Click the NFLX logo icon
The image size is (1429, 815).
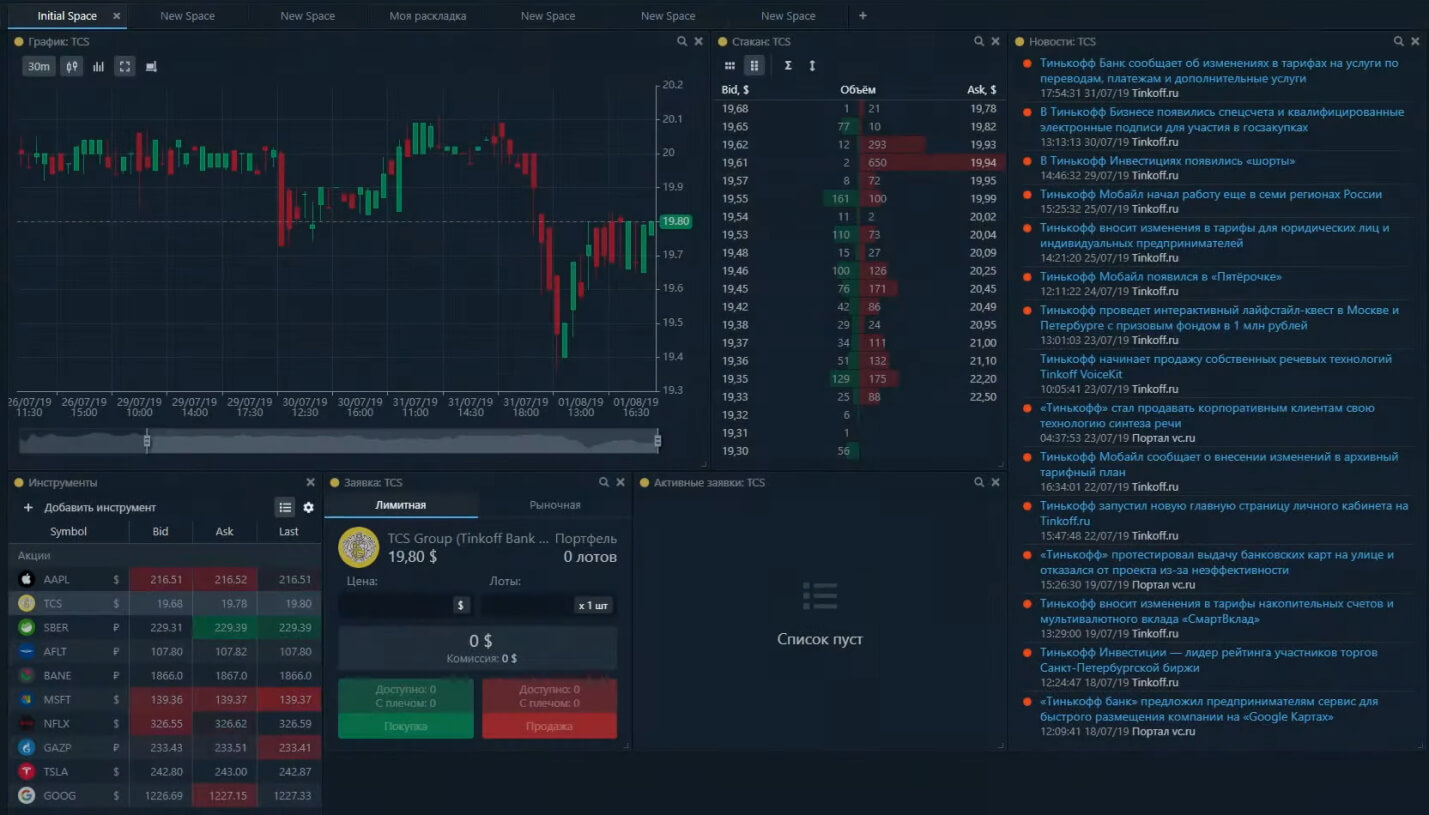(27, 723)
